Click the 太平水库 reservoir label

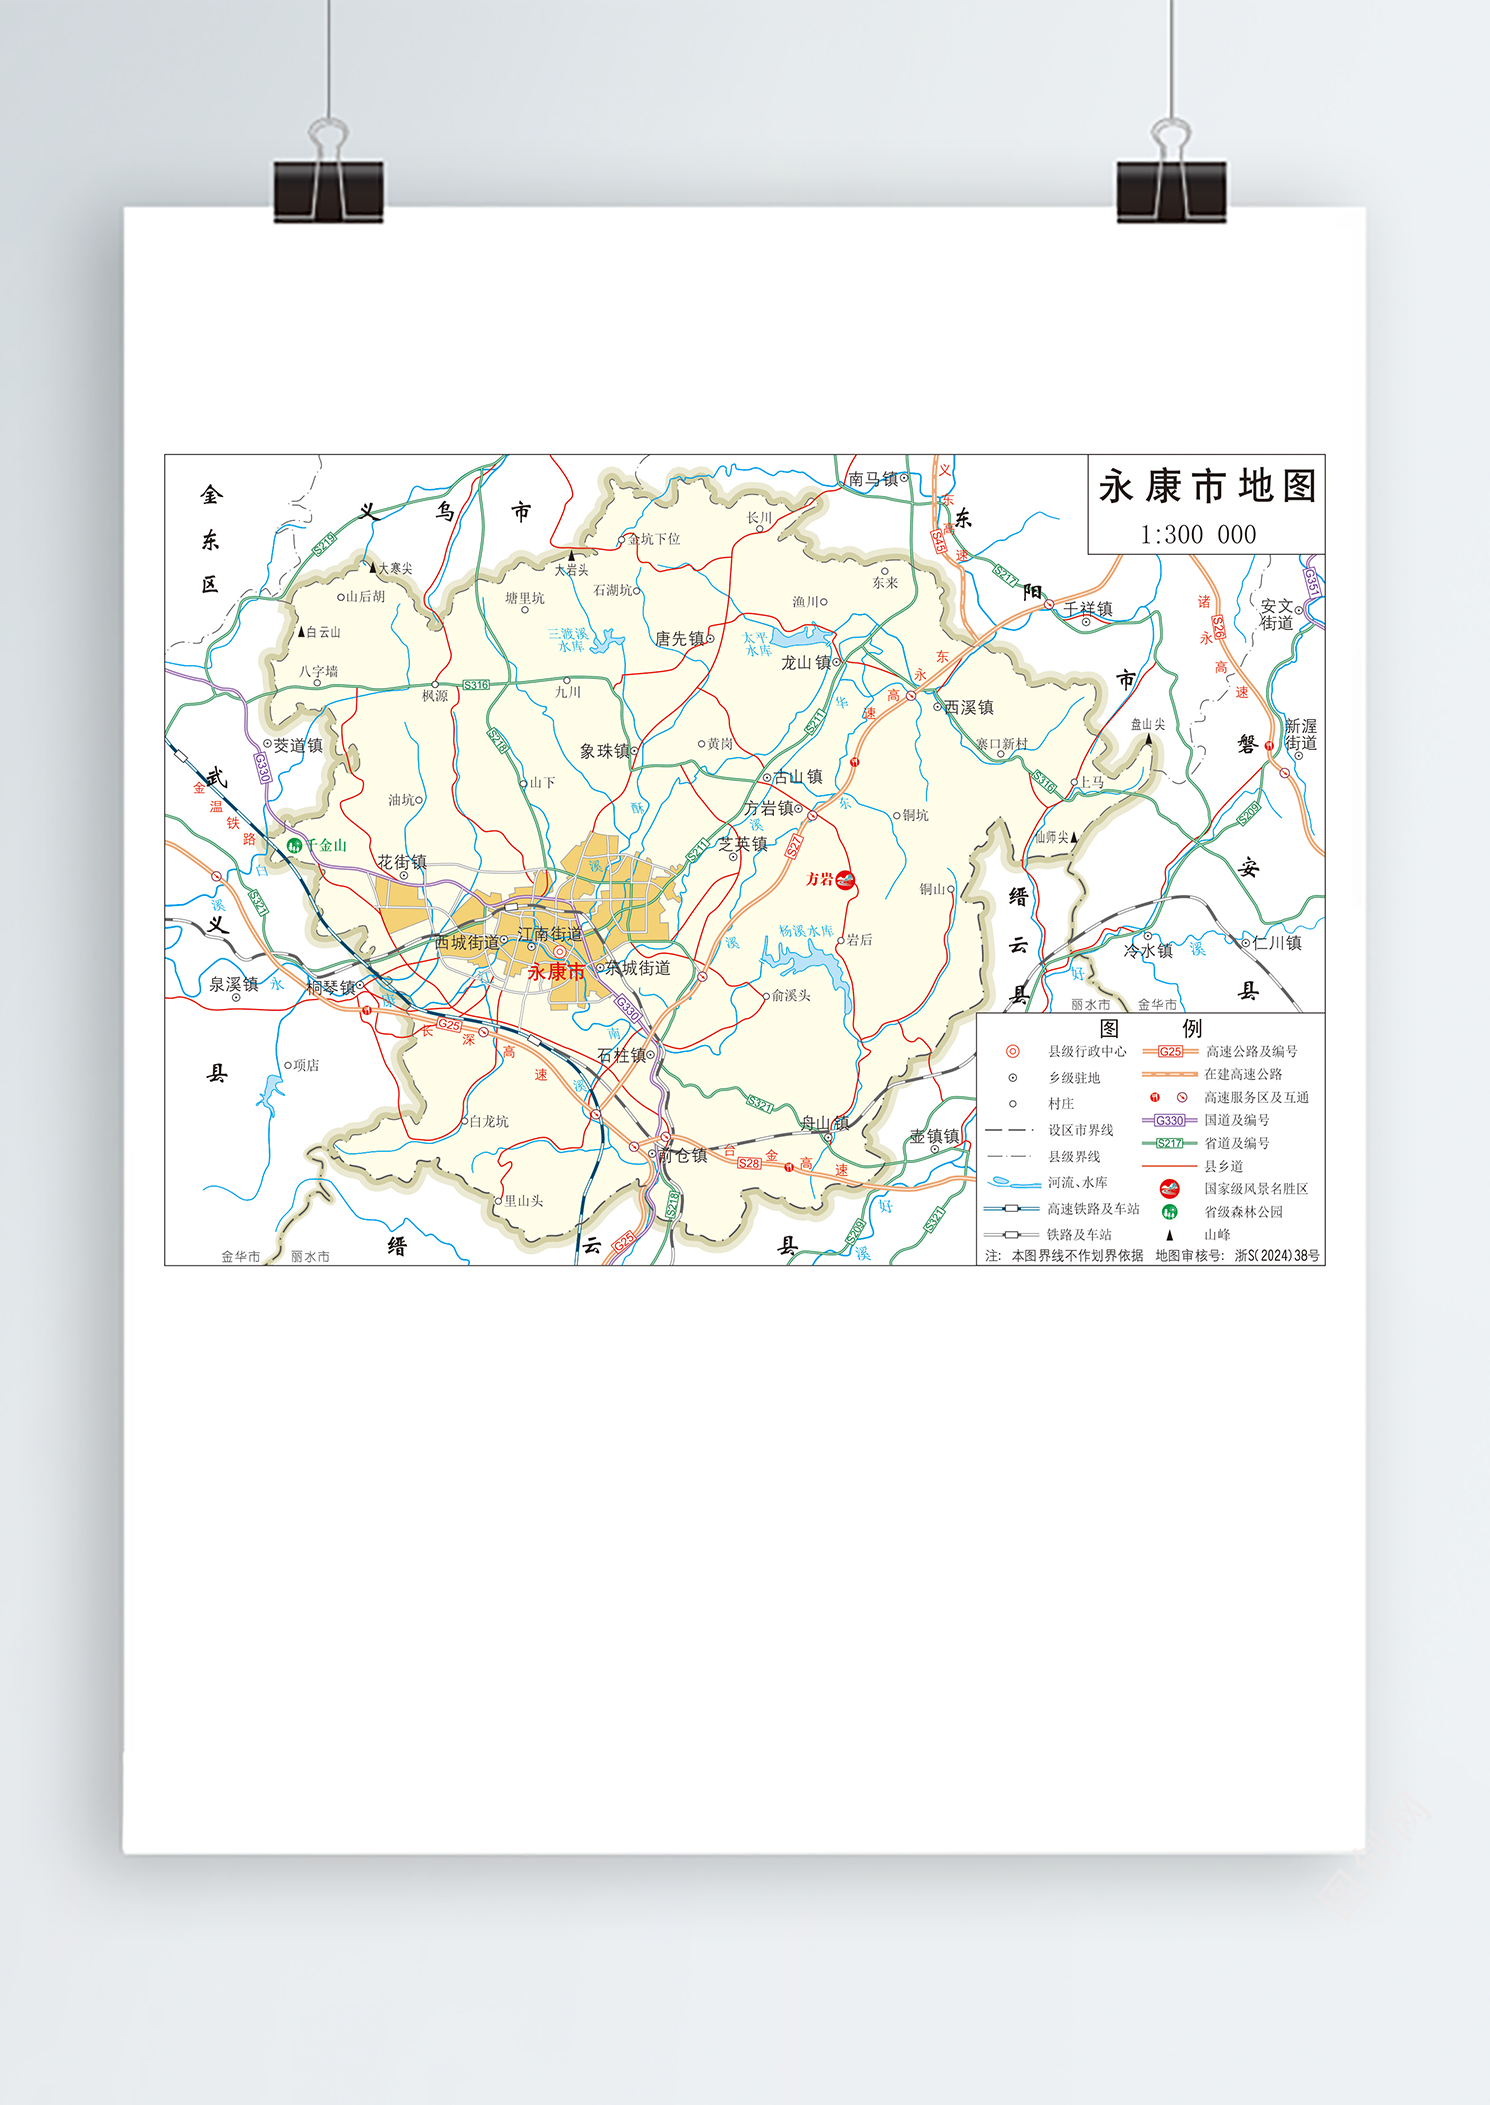(757, 644)
